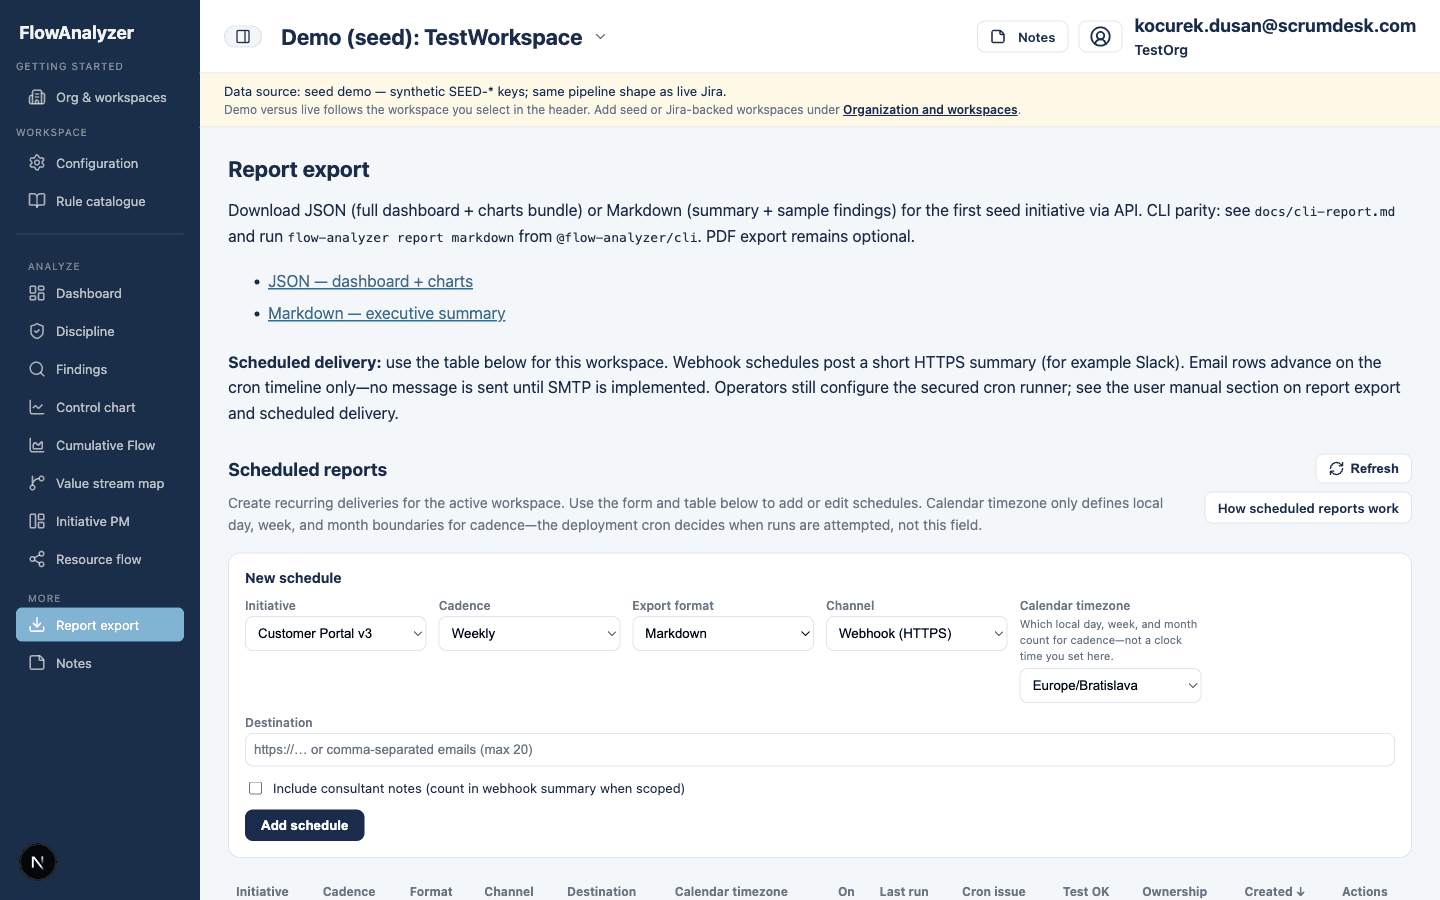Click the sidebar Notes page icon
This screenshot has height=900, width=1440.
pyautogui.click(x=37, y=663)
